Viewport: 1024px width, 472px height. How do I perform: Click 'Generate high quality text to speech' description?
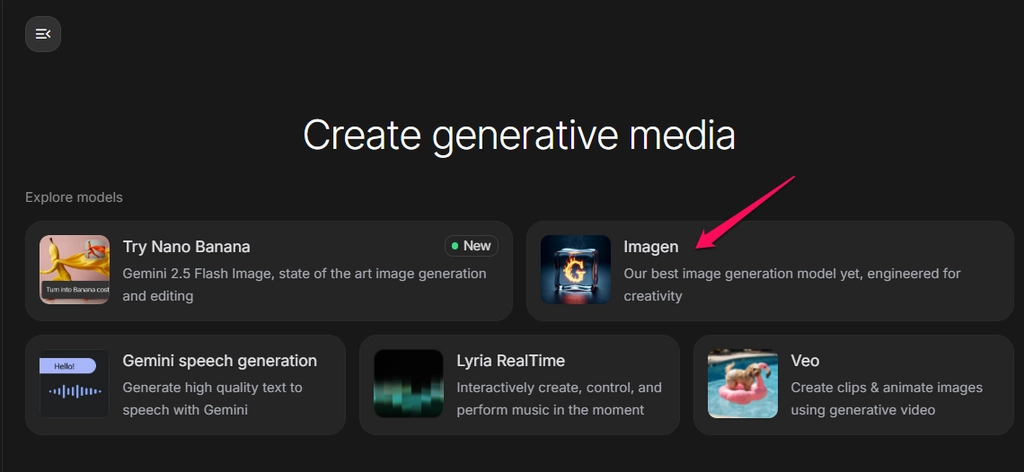[212, 399]
